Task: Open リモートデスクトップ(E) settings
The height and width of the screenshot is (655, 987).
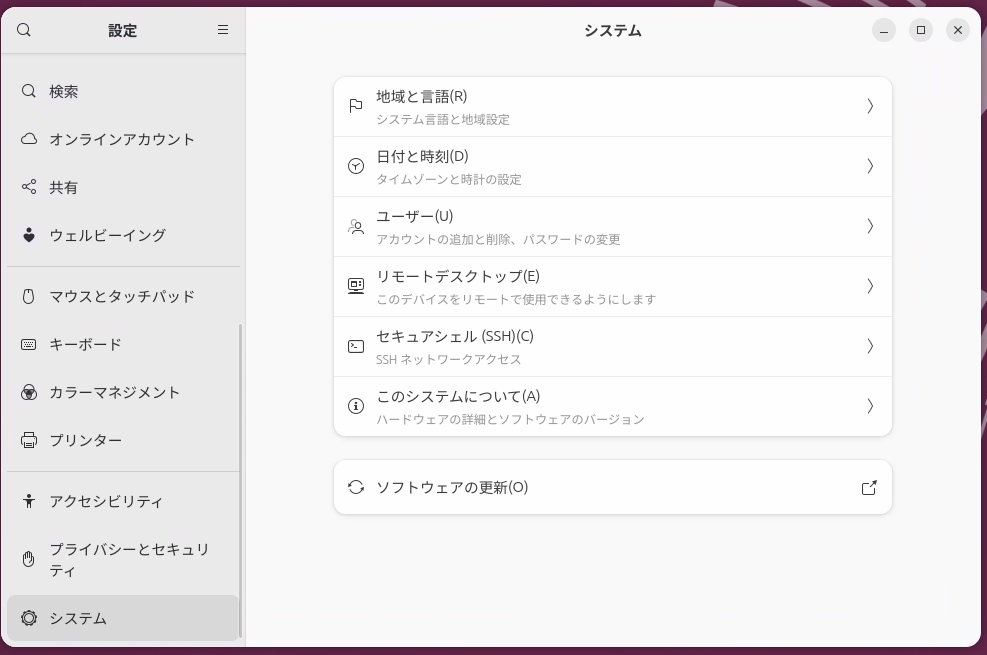Action: click(x=612, y=286)
